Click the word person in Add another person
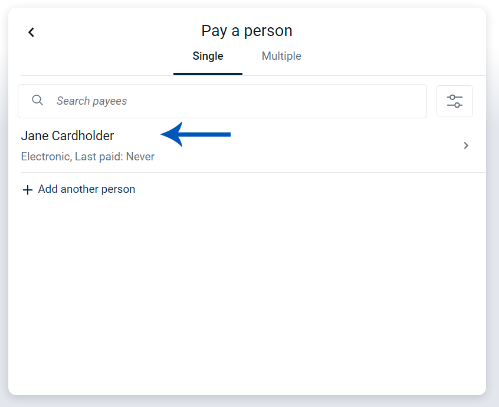This screenshot has width=499, height=407. 118,190
